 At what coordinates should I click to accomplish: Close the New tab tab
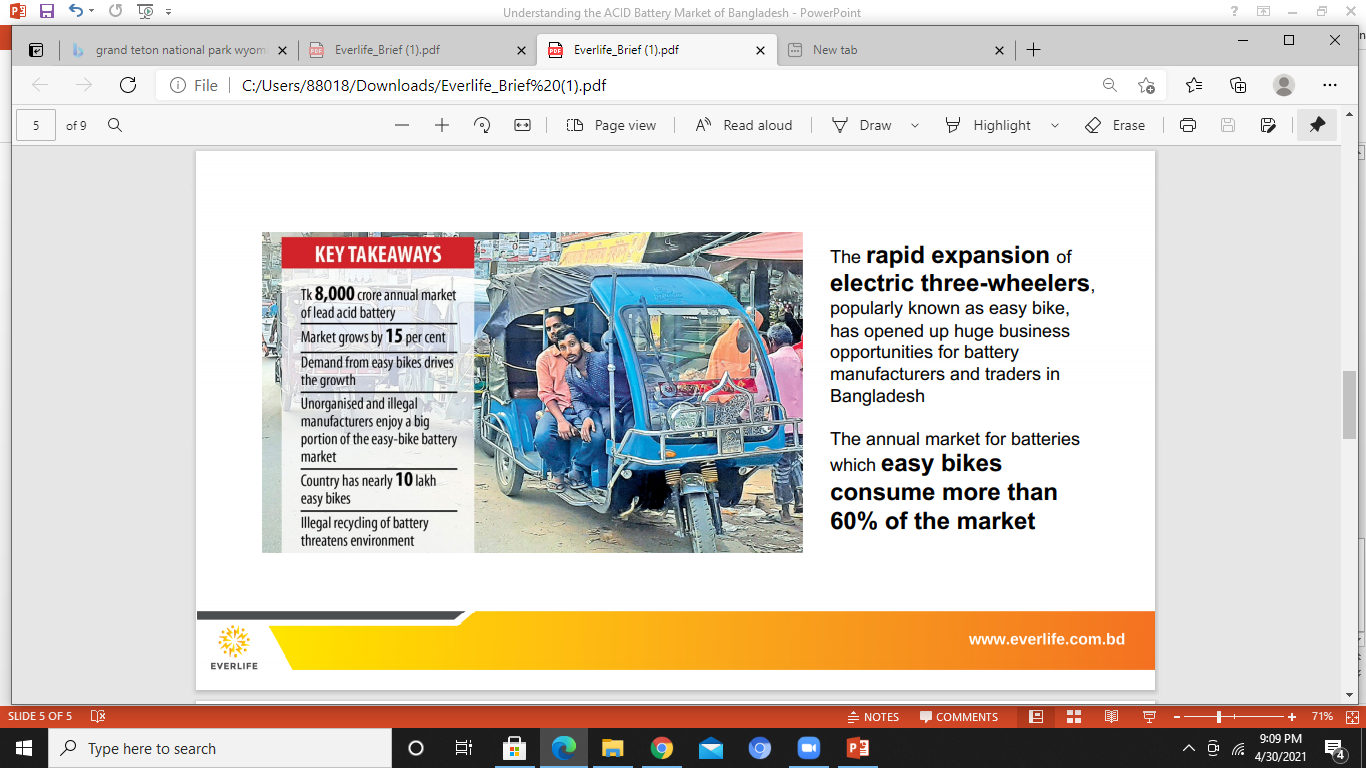coord(1000,50)
